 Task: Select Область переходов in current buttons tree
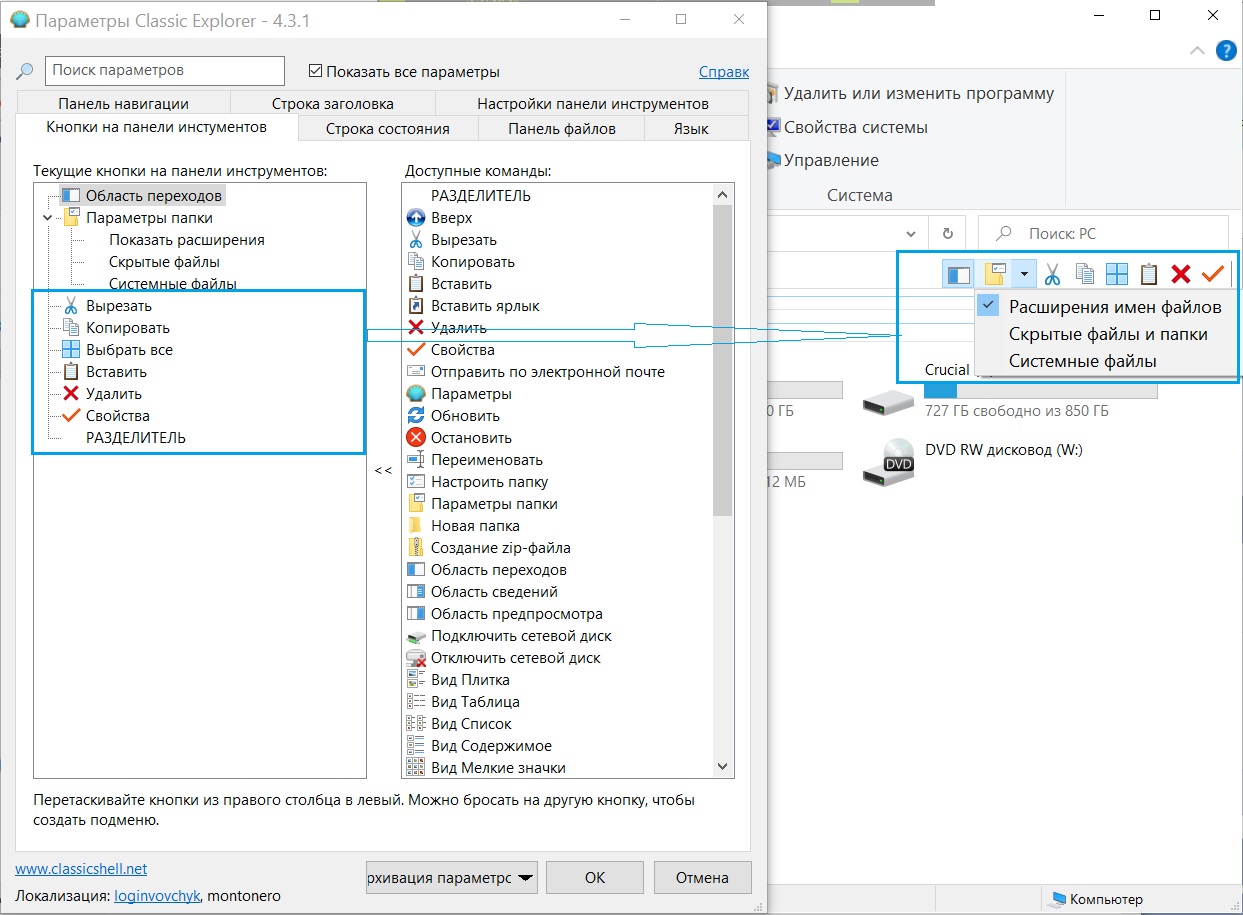pos(154,196)
